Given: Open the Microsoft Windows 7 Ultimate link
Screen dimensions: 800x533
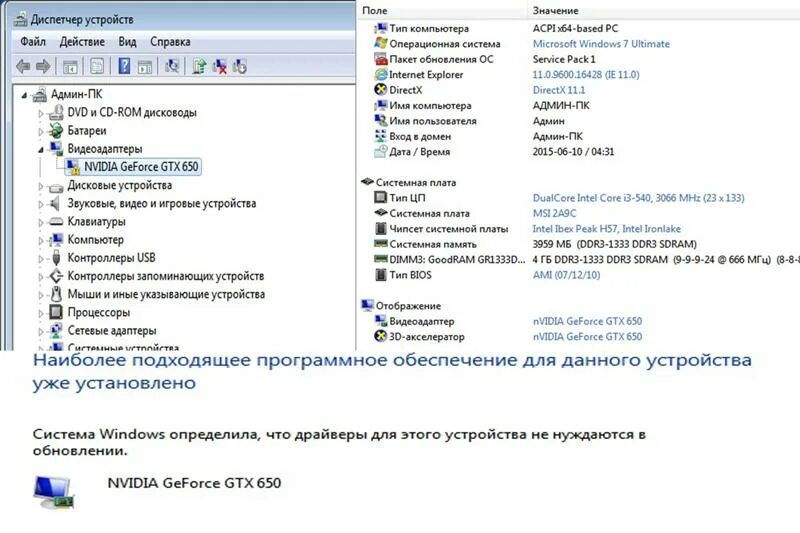Looking at the screenshot, I should click(601, 44).
